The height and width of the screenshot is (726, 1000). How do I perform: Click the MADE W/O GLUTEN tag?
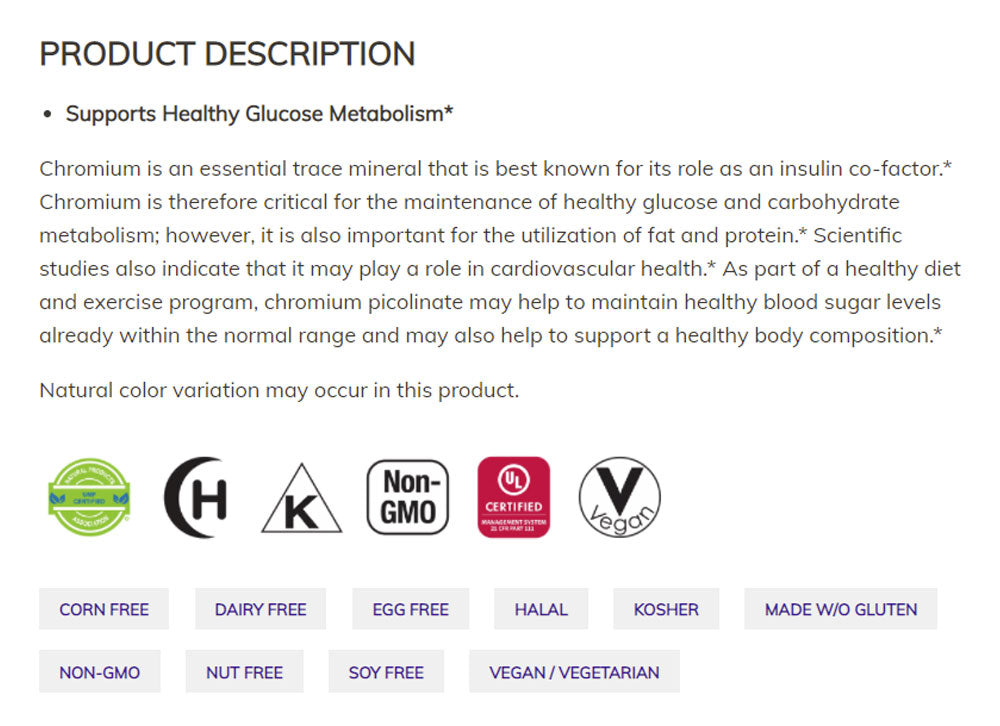[841, 609]
